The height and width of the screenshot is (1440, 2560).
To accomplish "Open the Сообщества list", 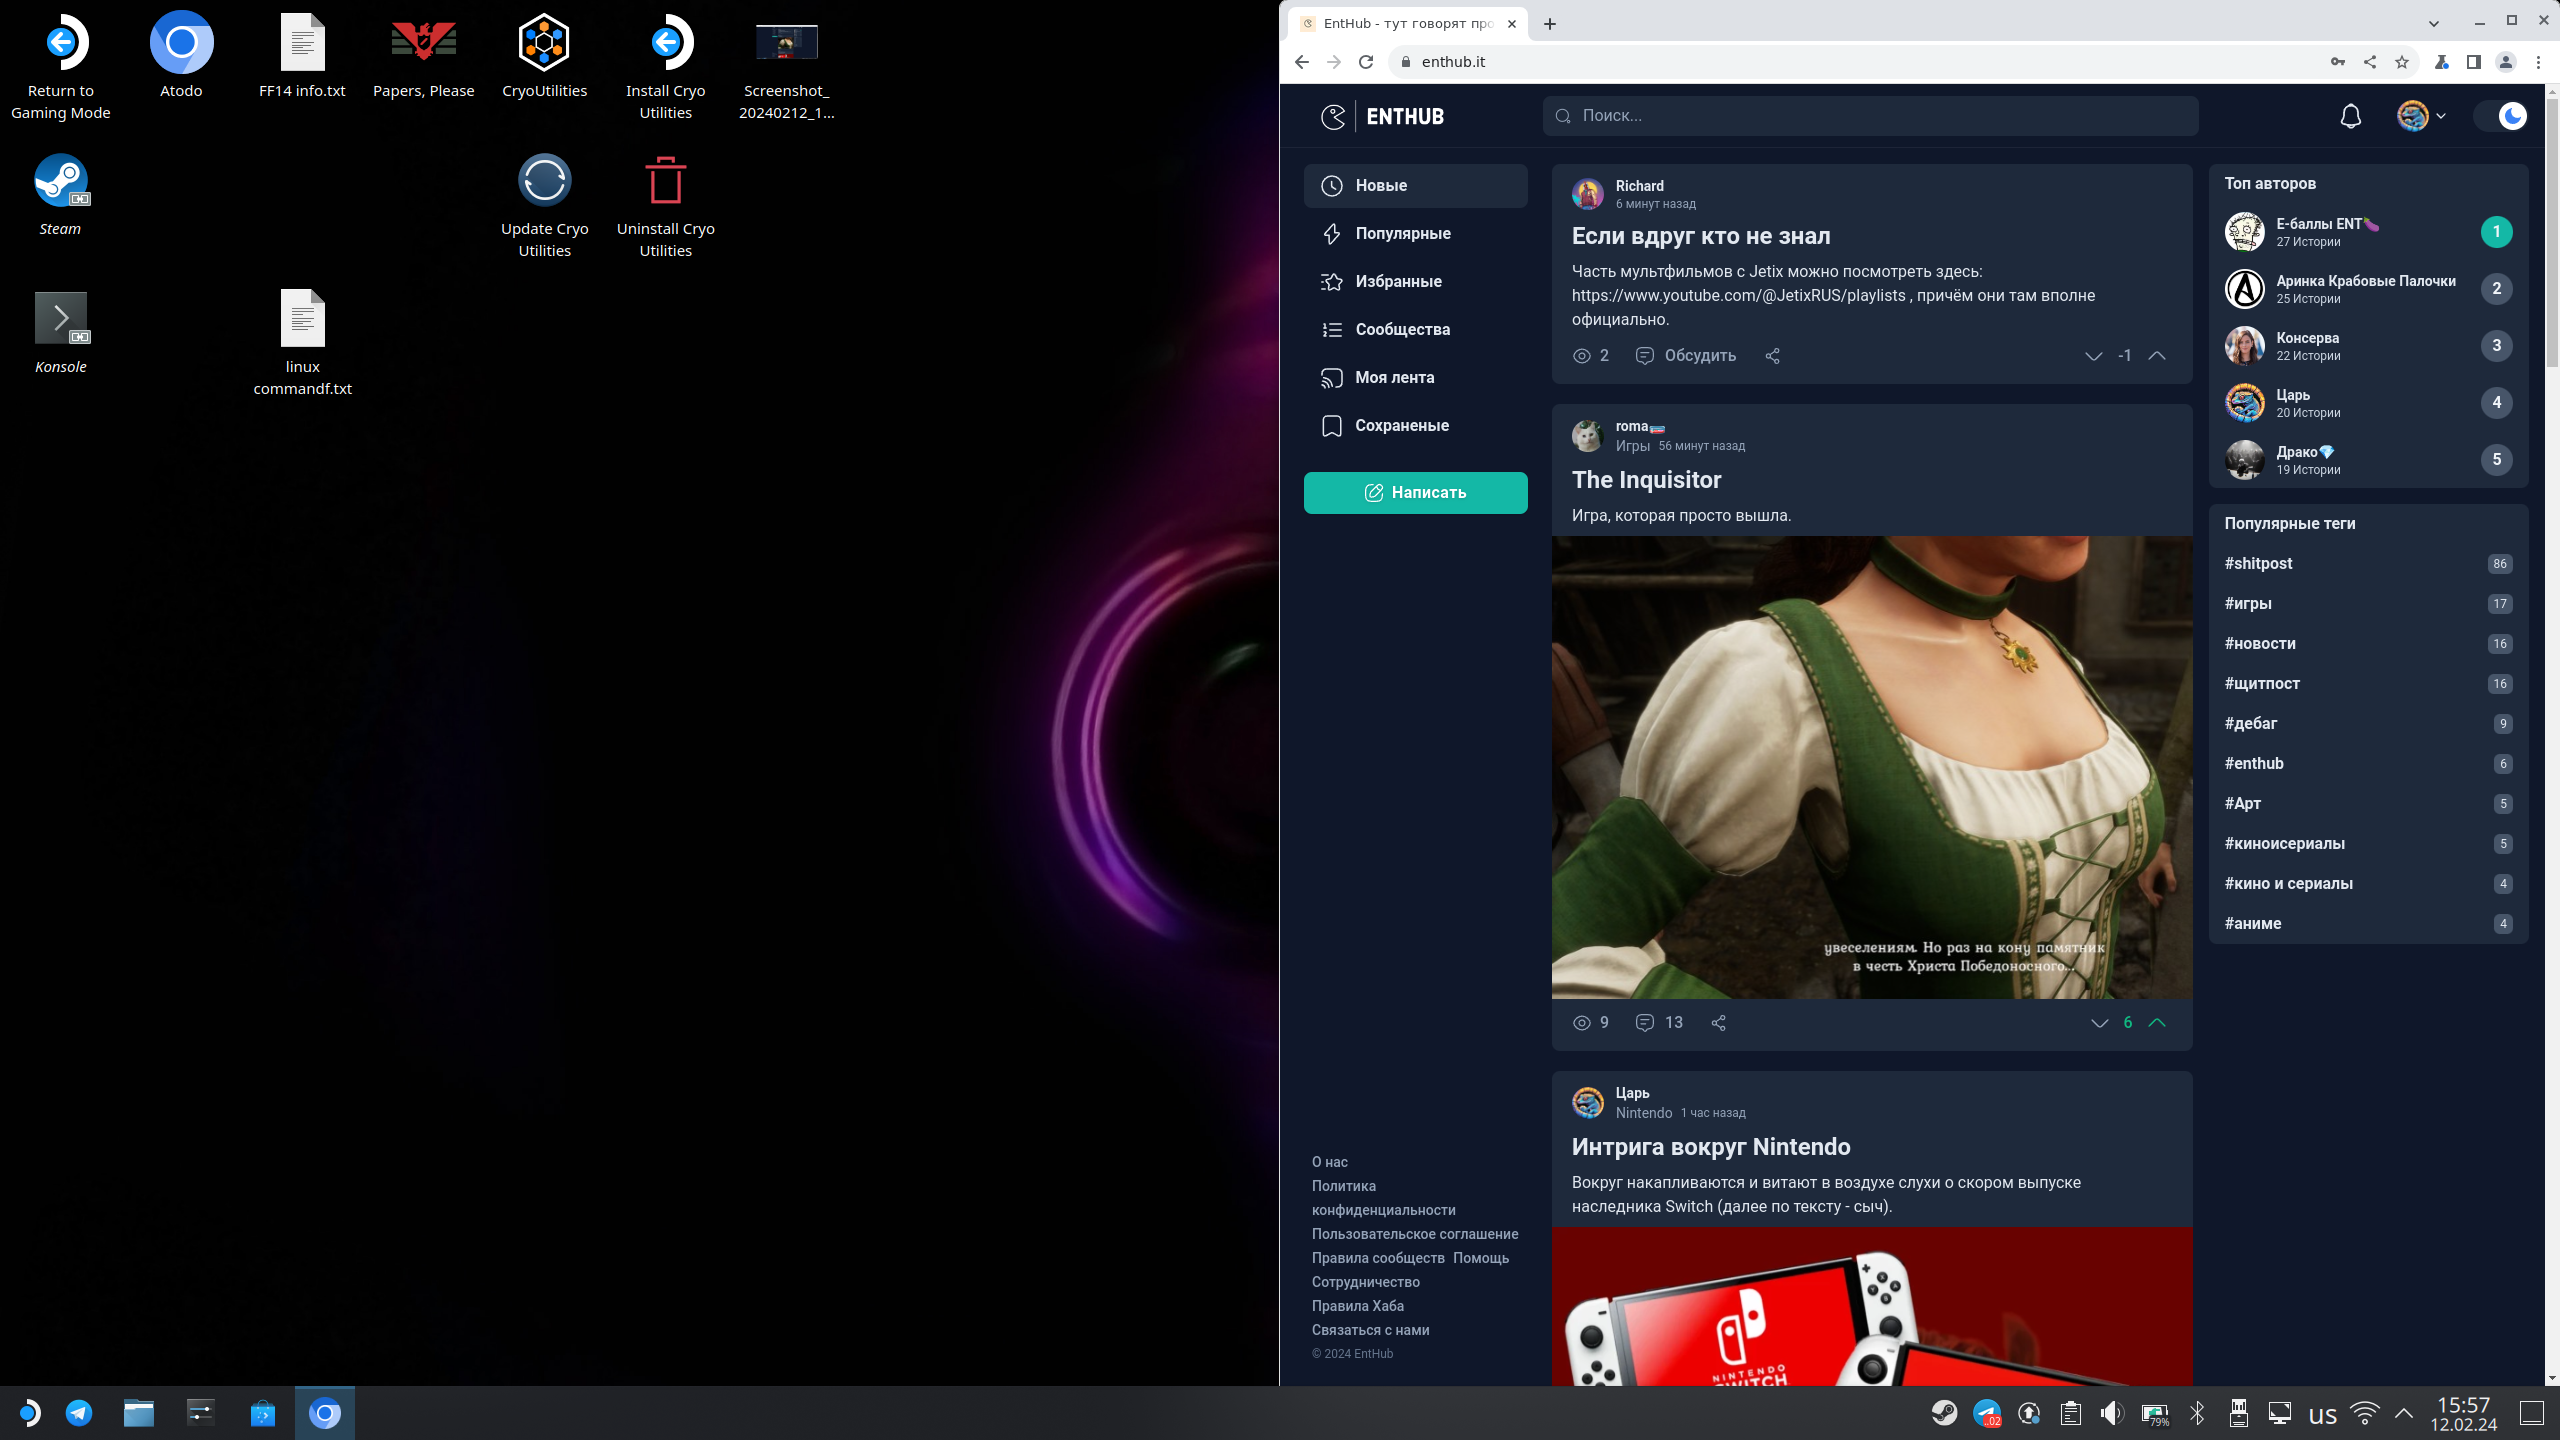I will (1415, 330).
